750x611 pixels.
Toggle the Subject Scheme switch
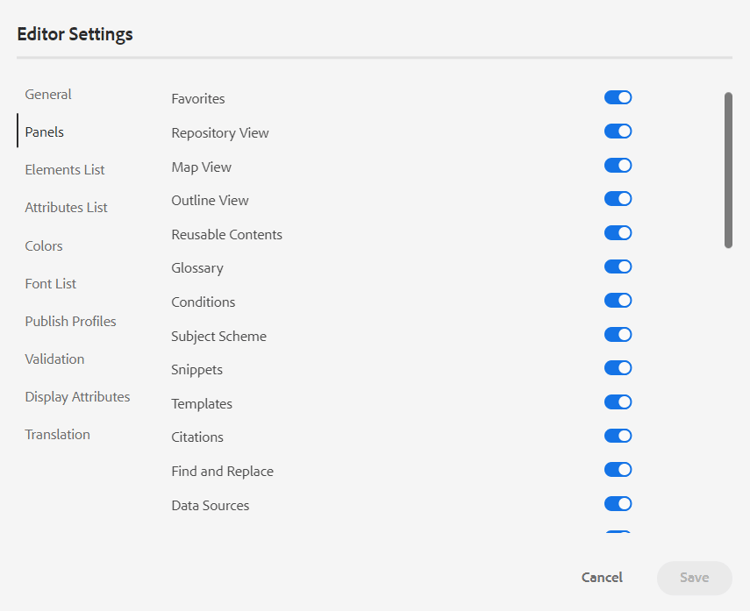tap(618, 335)
